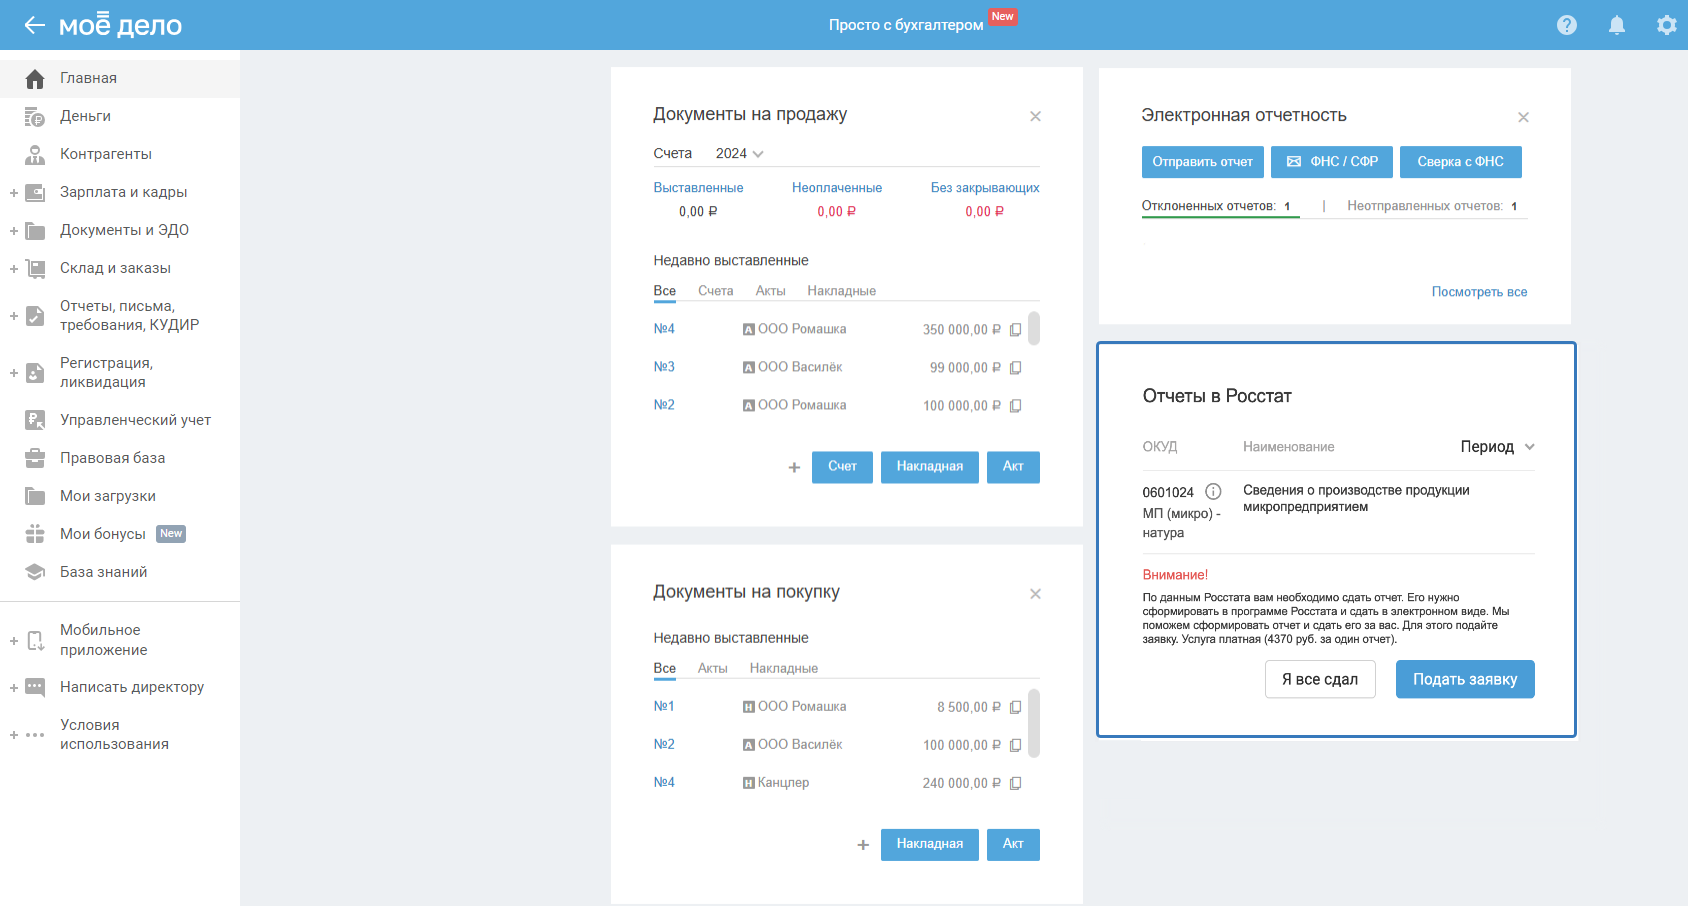Close Документы на продажу widget
The image size is (1688, 906).
coord(1035,117)
